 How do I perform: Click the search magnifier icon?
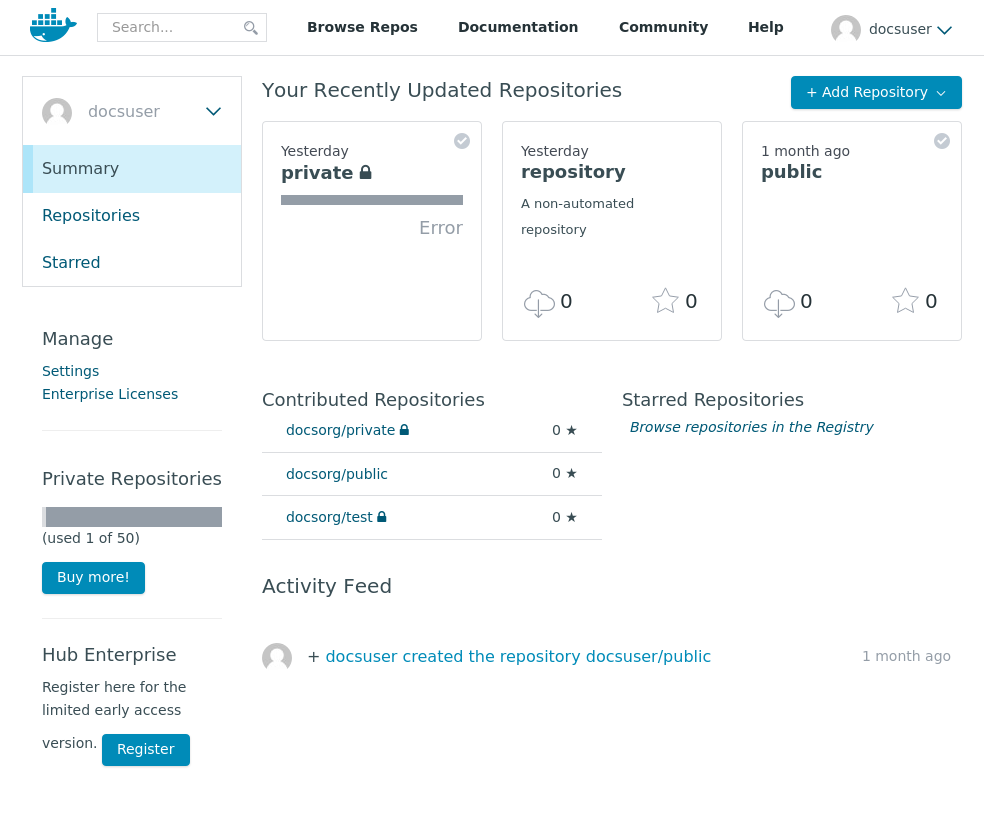[x=250, y=28]
